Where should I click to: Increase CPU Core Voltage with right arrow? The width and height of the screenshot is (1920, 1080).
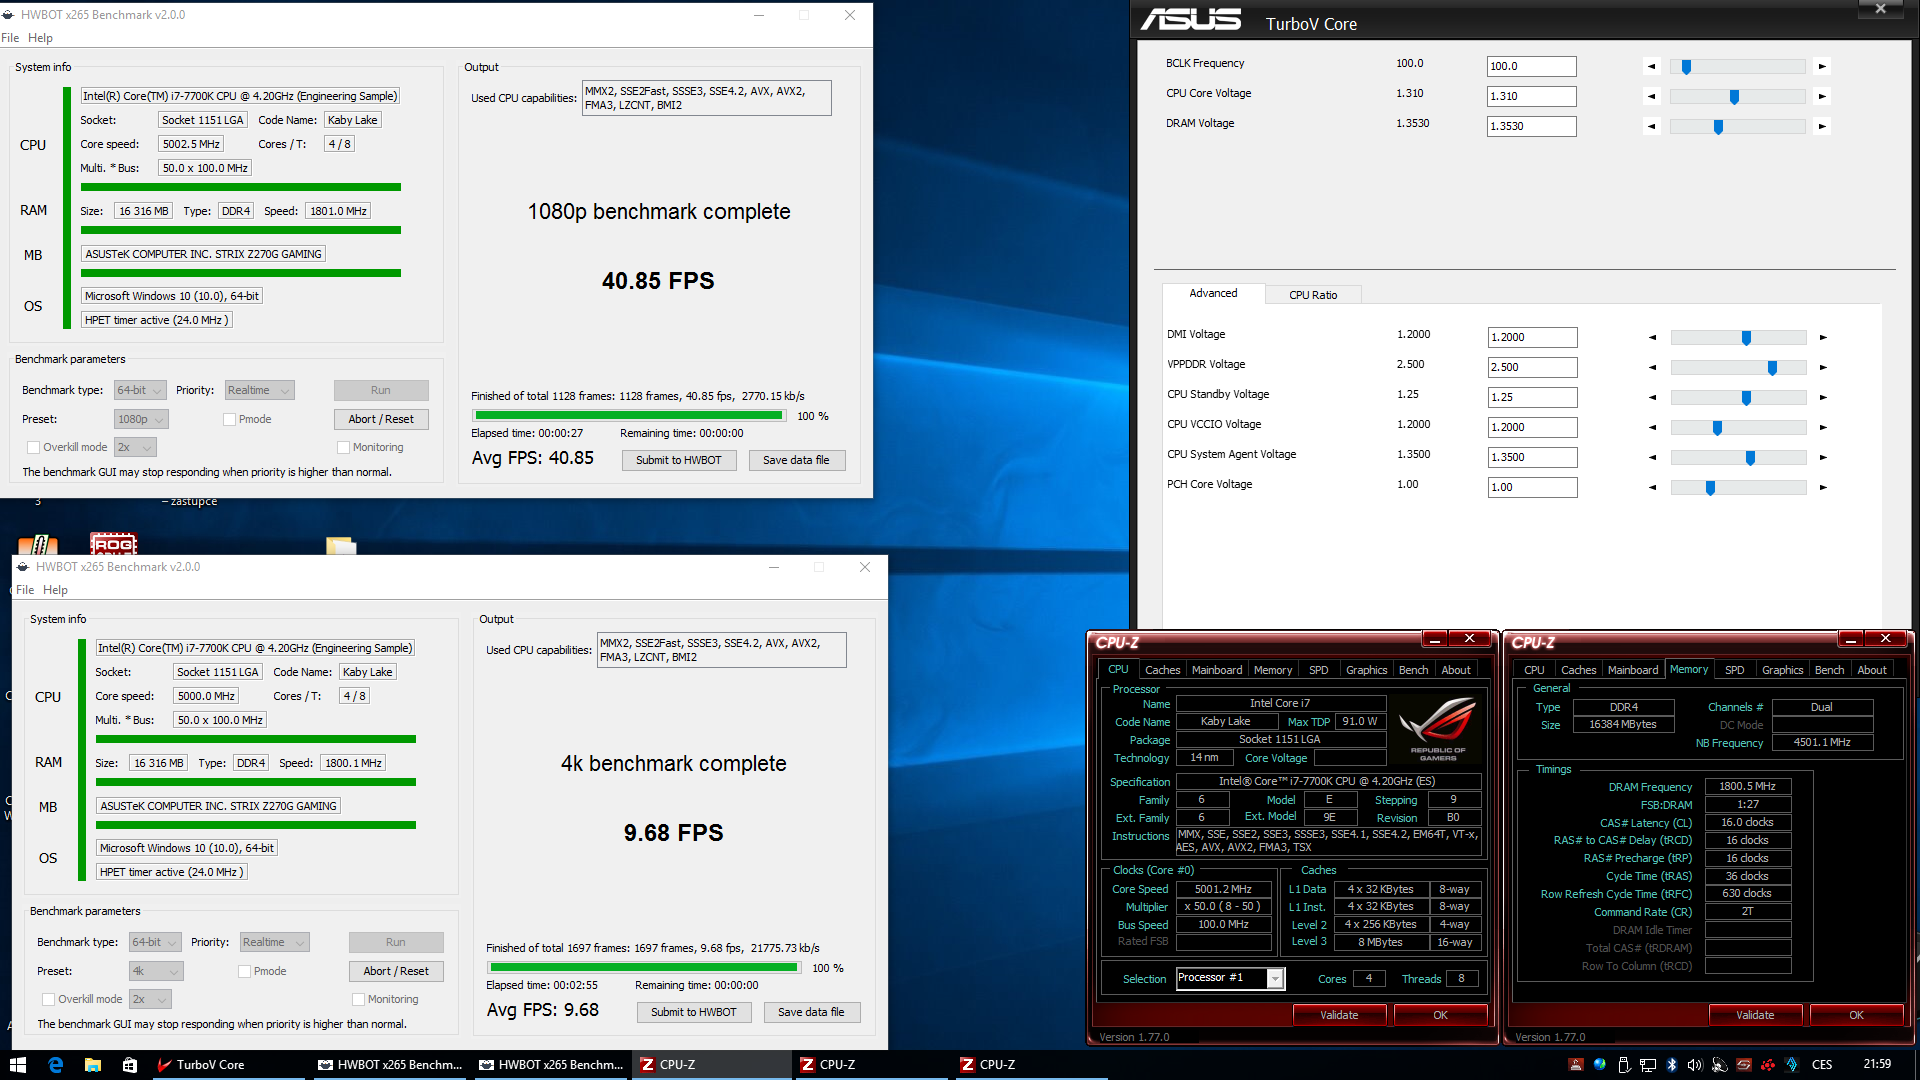coord(1822,97)
